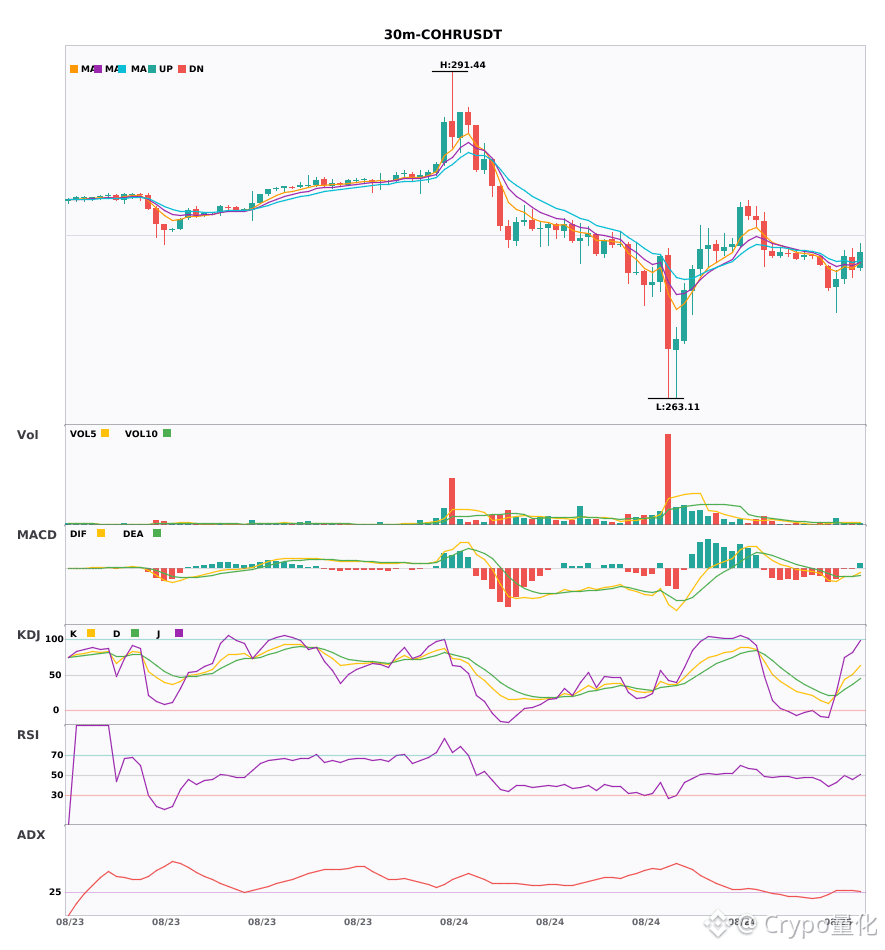885x950 pixels.
Task: Select the yellow VOL5 legend swatch
Action: pos(105,433)
